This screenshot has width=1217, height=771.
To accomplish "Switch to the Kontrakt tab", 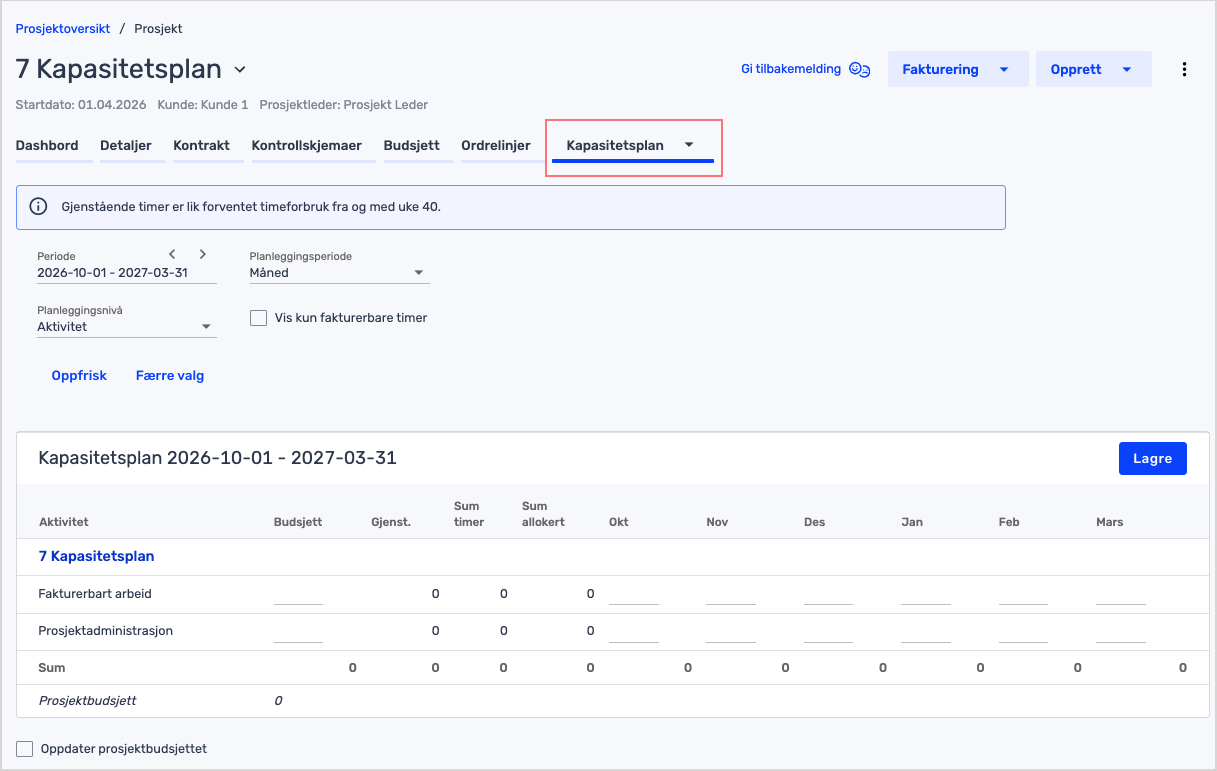I will tap(201, 145).
